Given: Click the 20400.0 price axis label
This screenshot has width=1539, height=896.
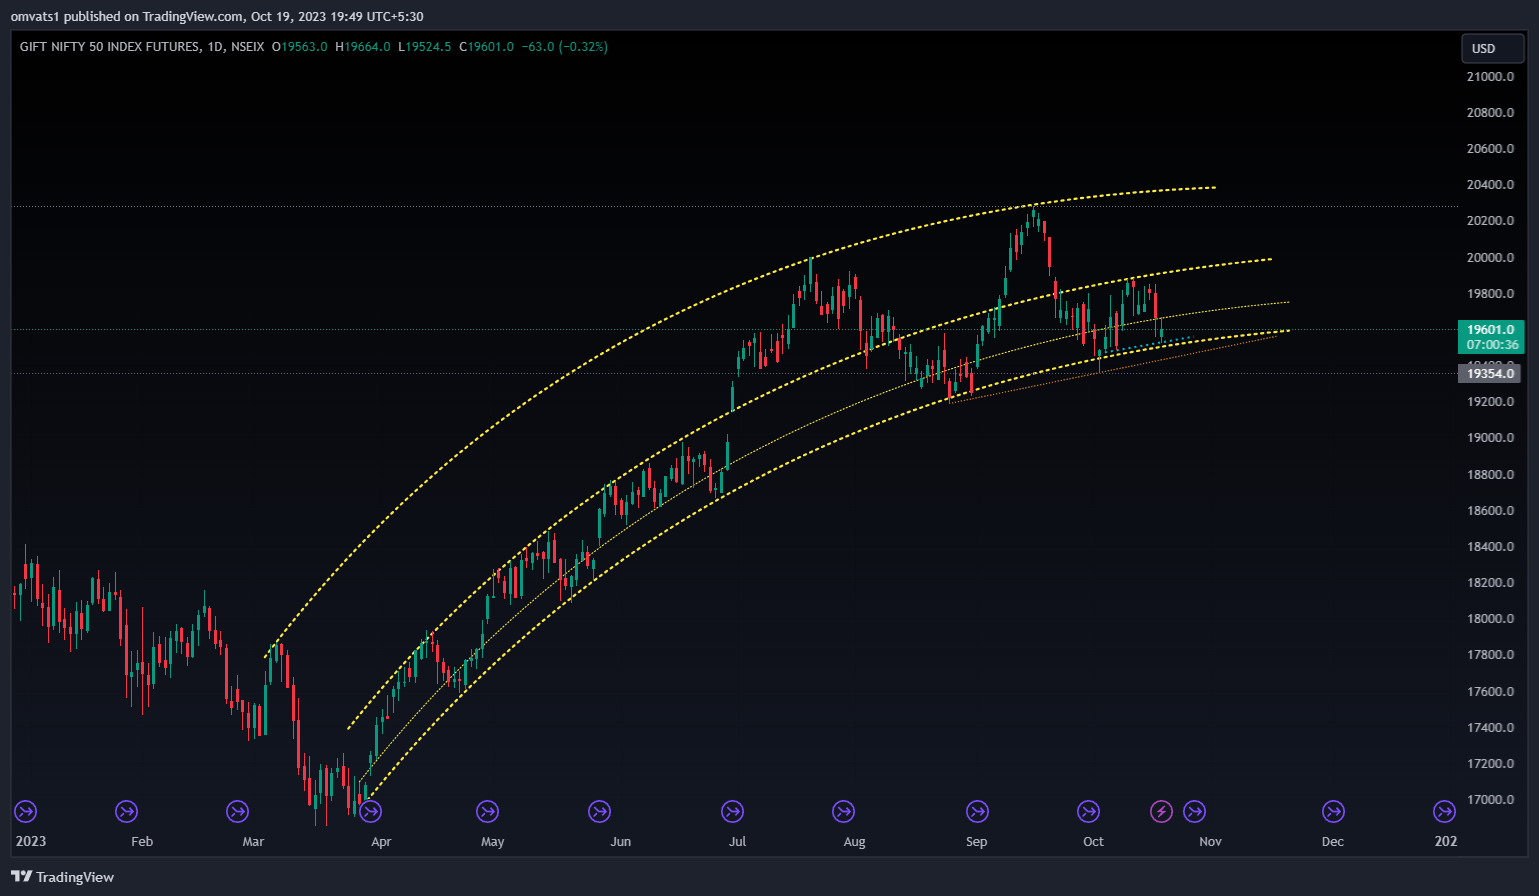Looking at the screenshot, I should (x=1490, y=185).
